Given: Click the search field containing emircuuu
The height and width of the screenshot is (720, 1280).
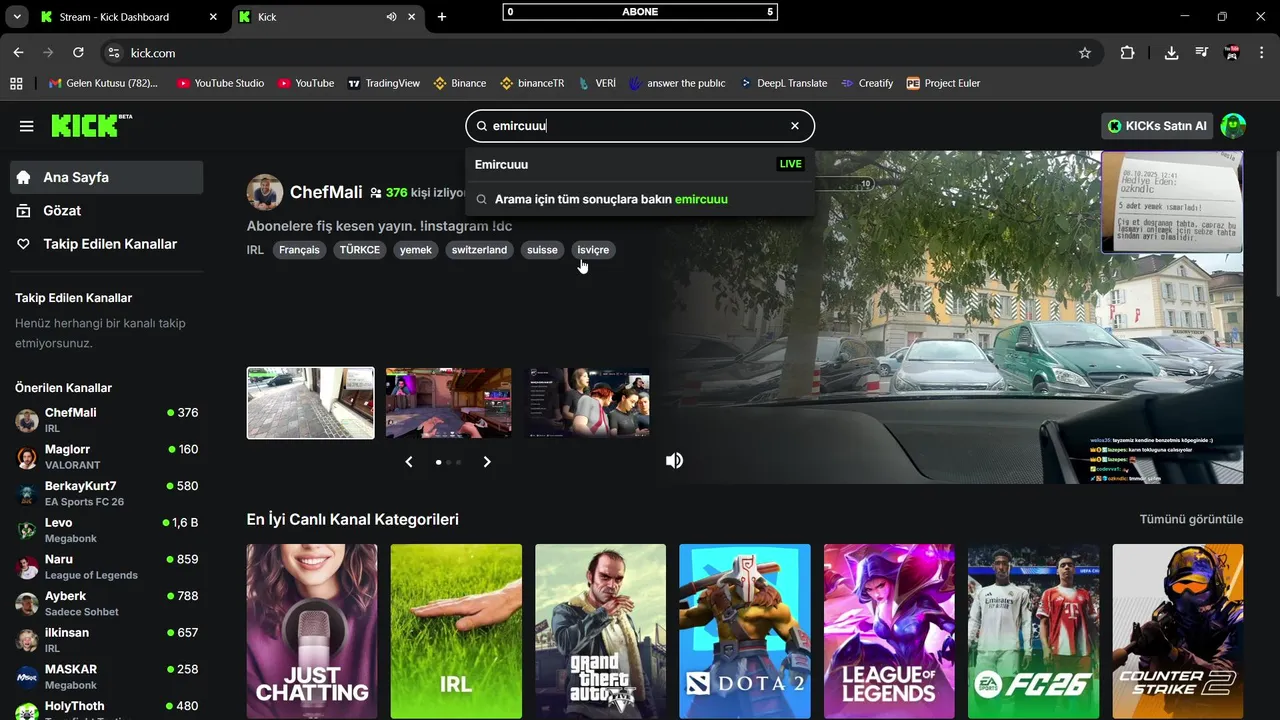Looking at the screenshot, I should pyautogui.click(x=640, y=126).
